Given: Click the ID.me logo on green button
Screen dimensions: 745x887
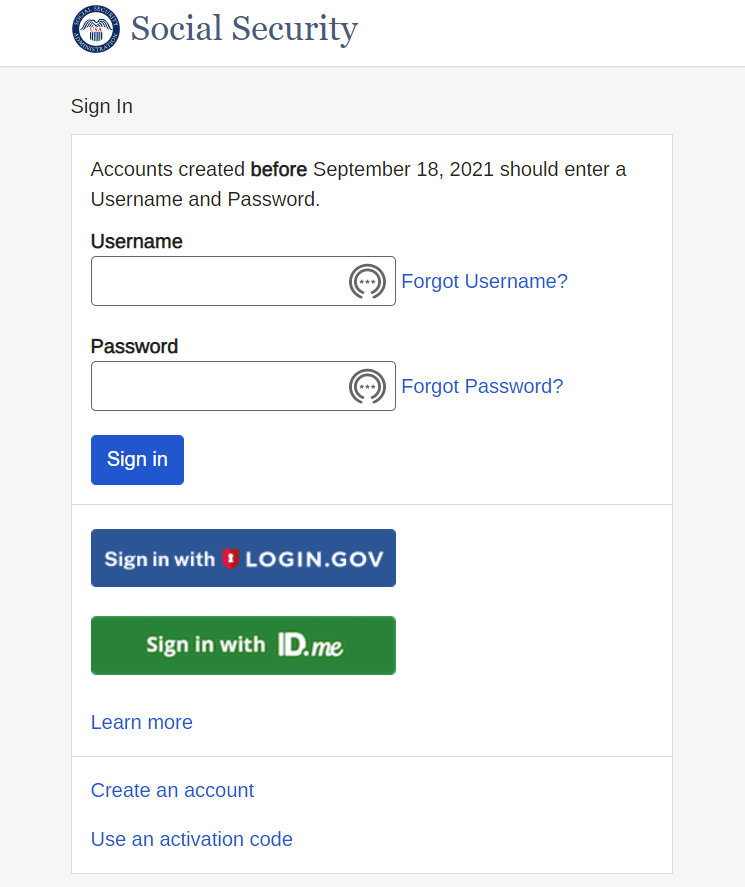Looking at the screenshot, I should tap(310, 645).
